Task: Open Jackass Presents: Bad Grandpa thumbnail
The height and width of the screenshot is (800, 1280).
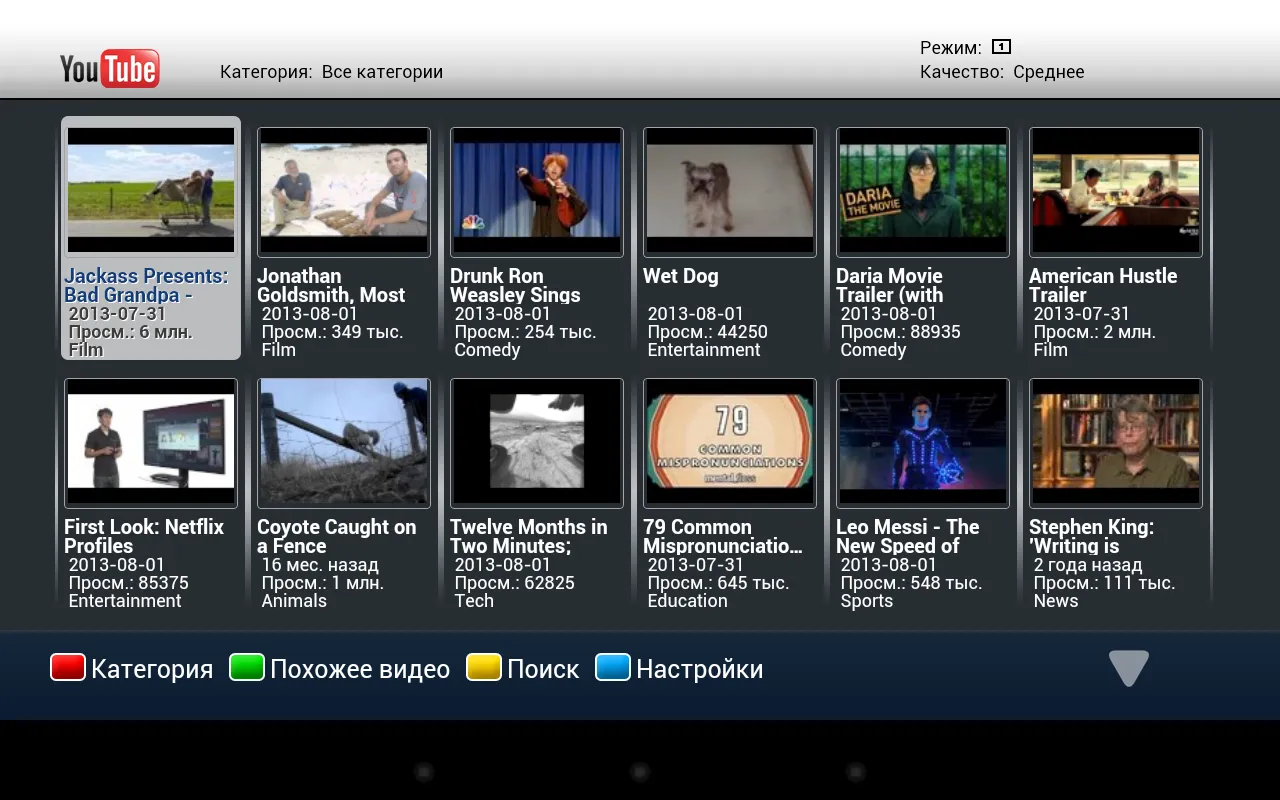Action: 151,190
